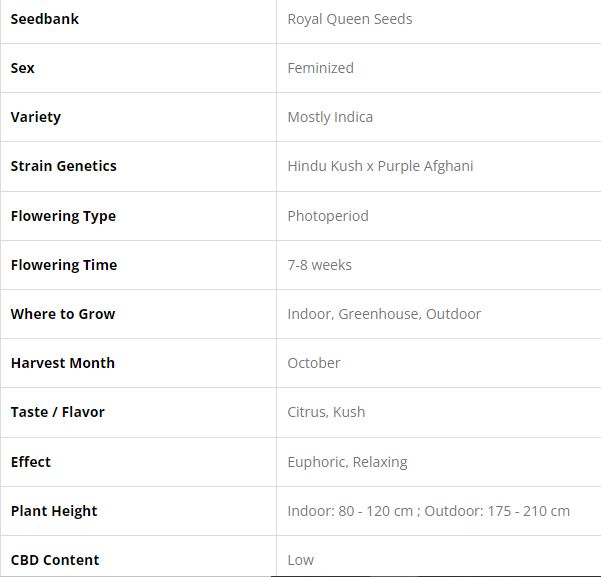Select Hindu Kush x Purple Afghani text
This screenshot has width=601, height=577.
(380, 166)
